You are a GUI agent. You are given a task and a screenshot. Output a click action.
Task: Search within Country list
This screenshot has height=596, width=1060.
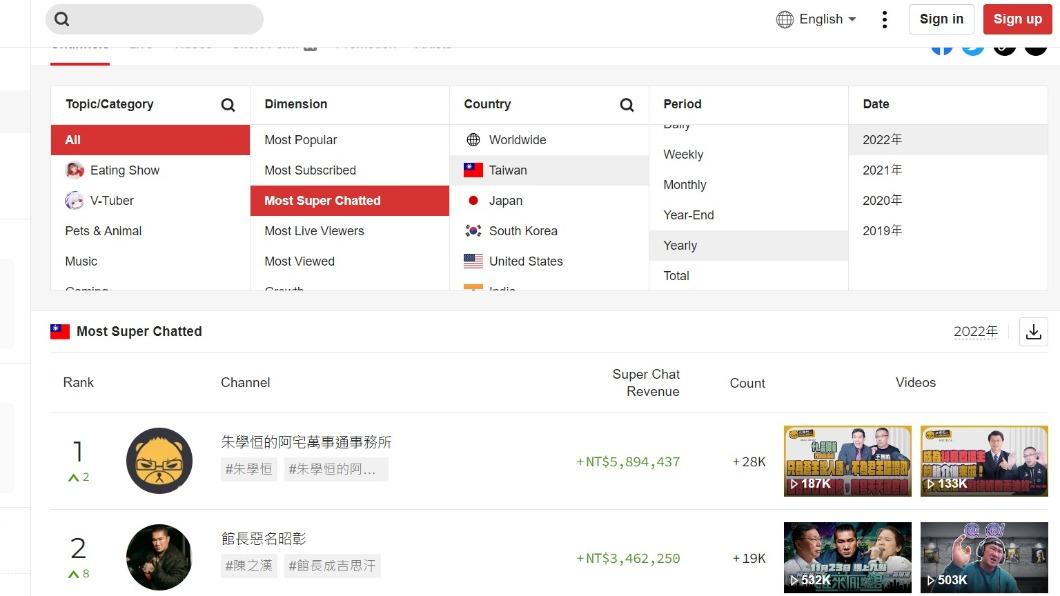point(627,105)
